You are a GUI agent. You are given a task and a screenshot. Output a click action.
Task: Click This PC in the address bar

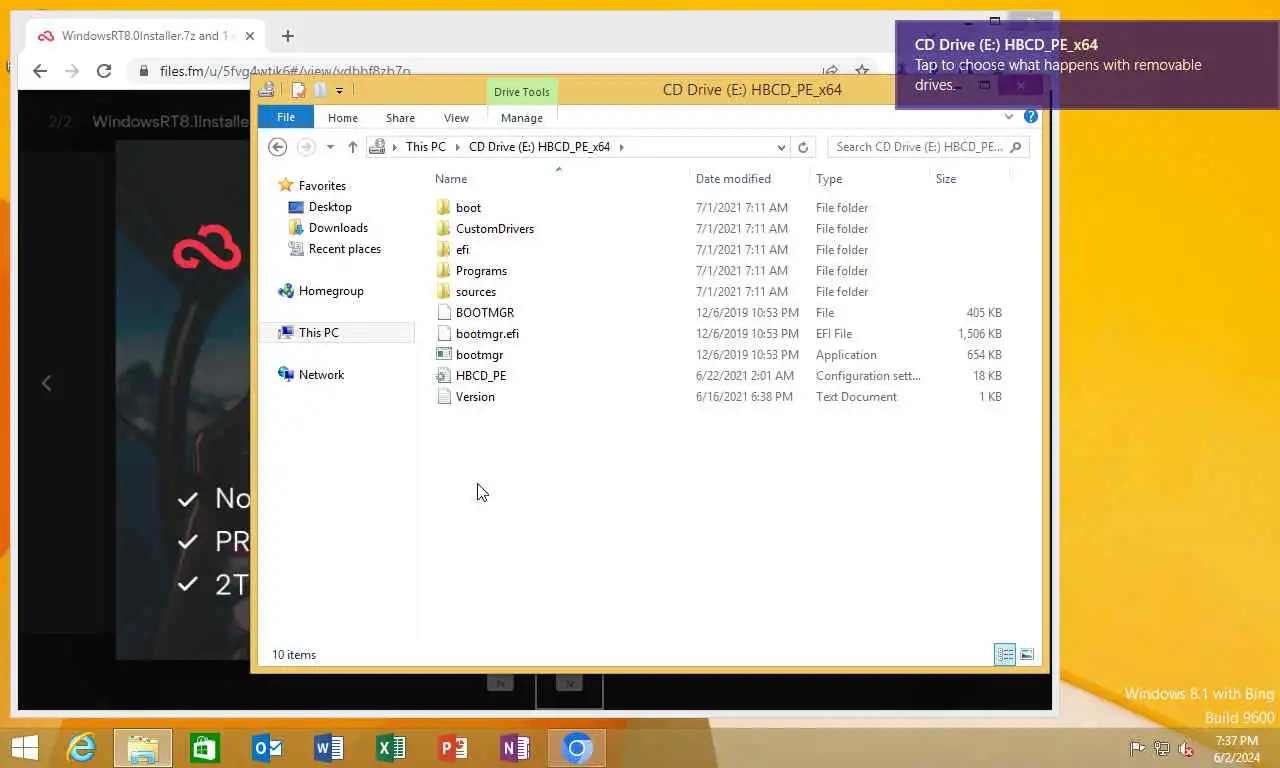pos(425,147)
